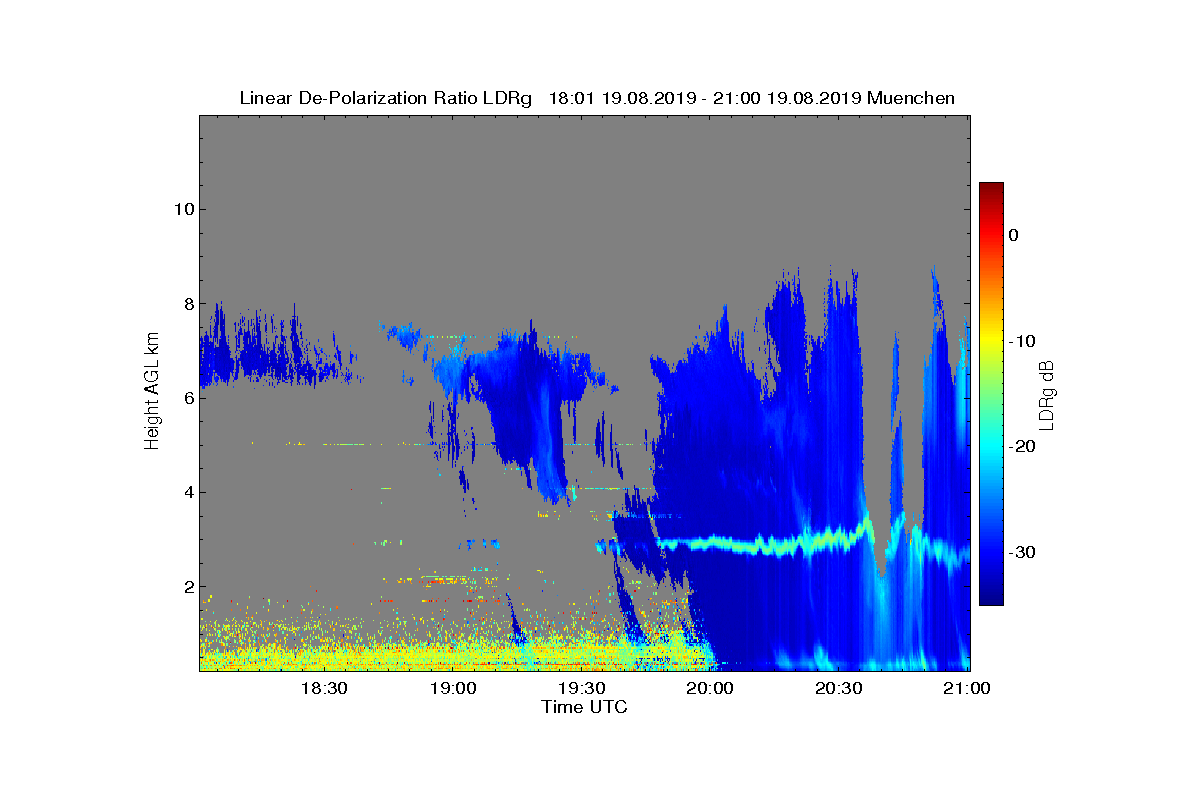Click the '19:00' time tick label

coord(453,688)
